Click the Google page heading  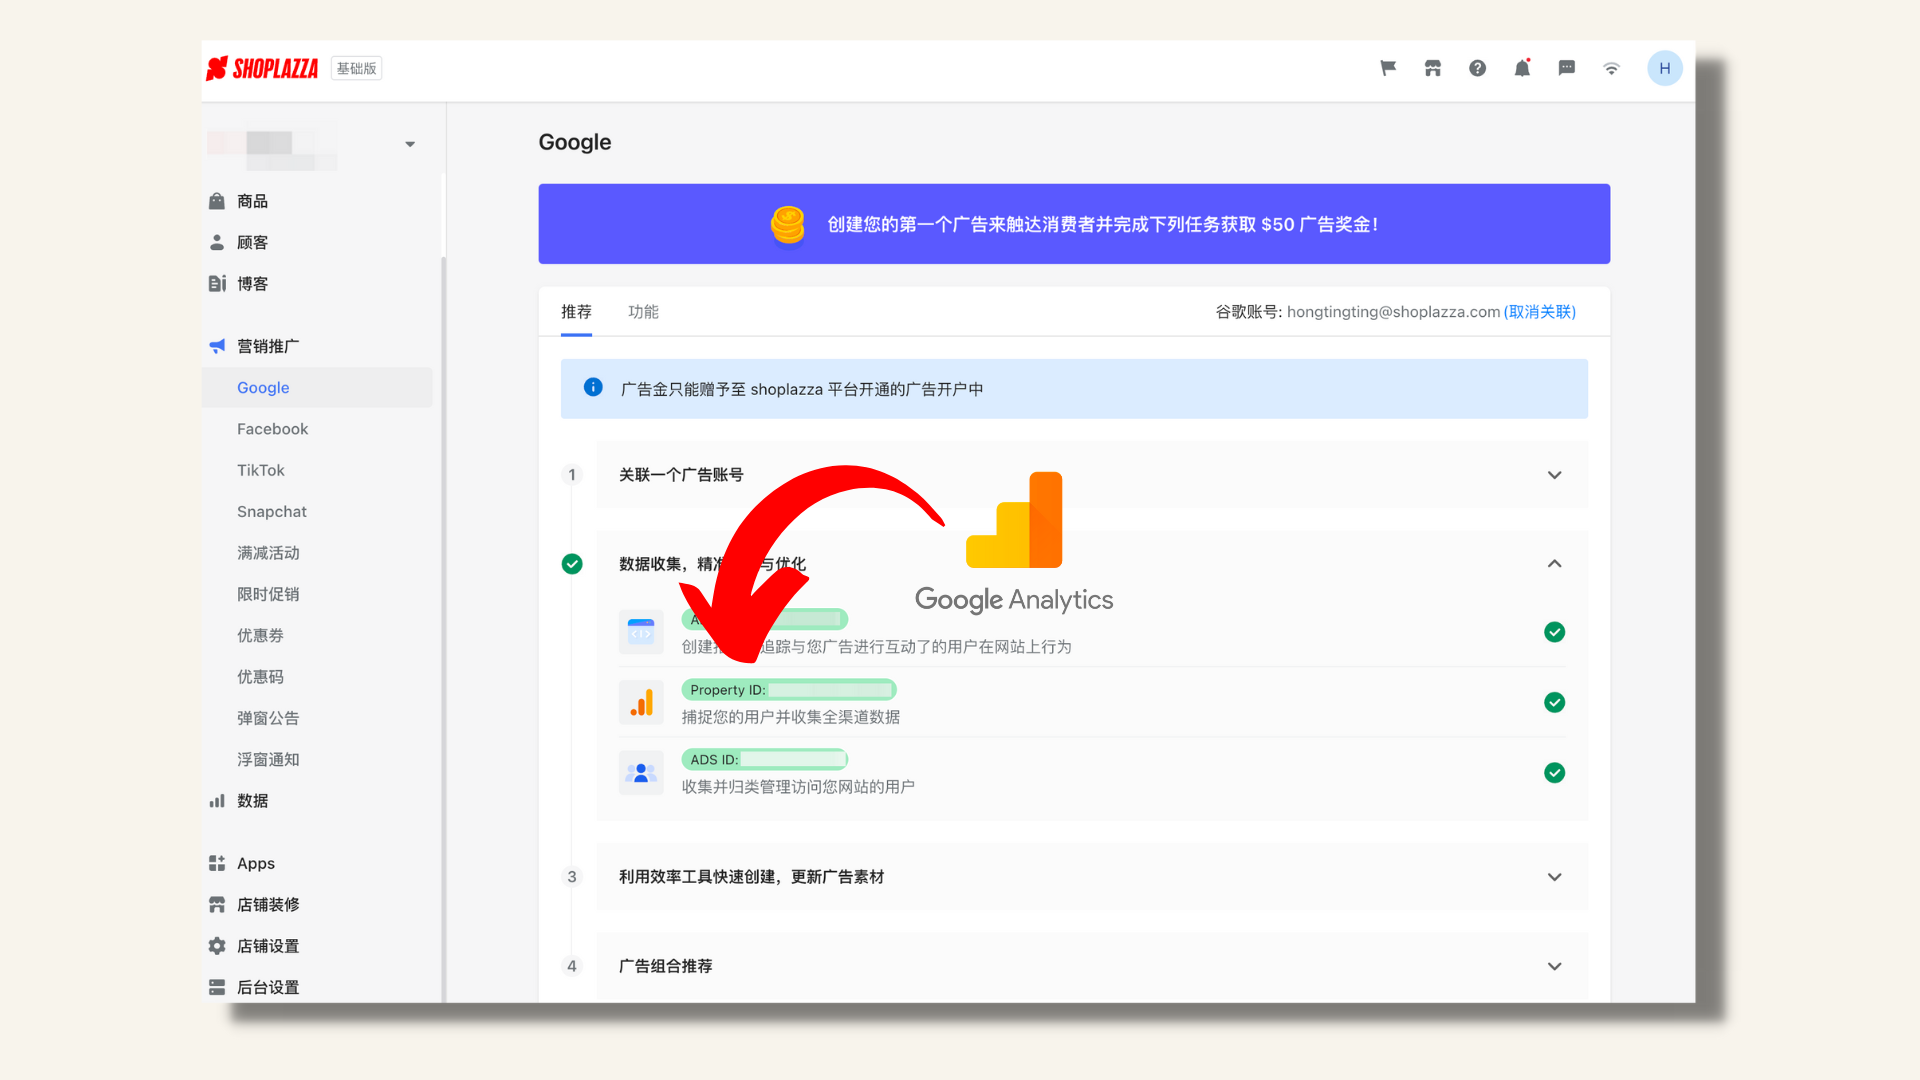tap(575, 142)
